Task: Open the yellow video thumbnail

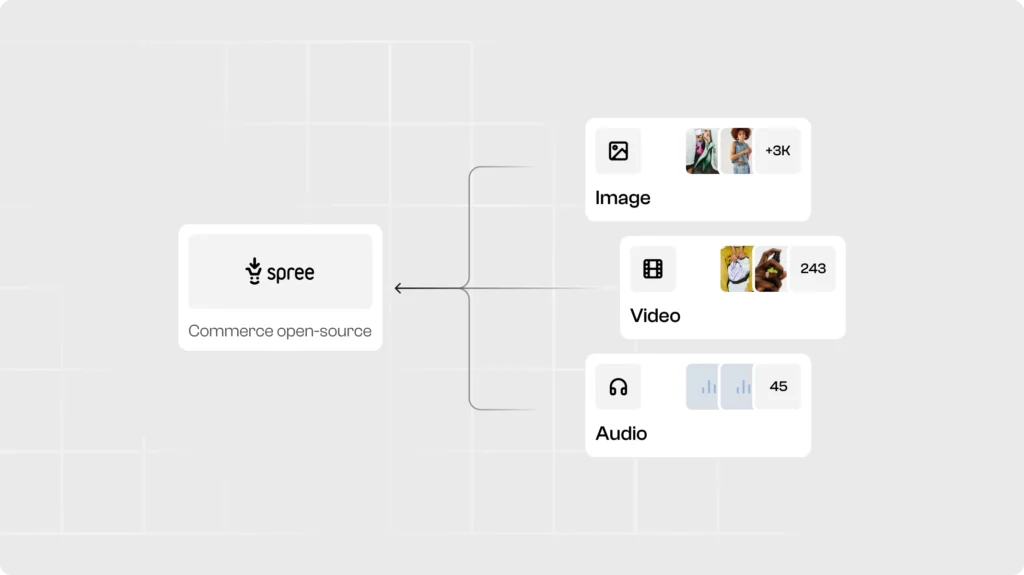Action: point(736,269)
